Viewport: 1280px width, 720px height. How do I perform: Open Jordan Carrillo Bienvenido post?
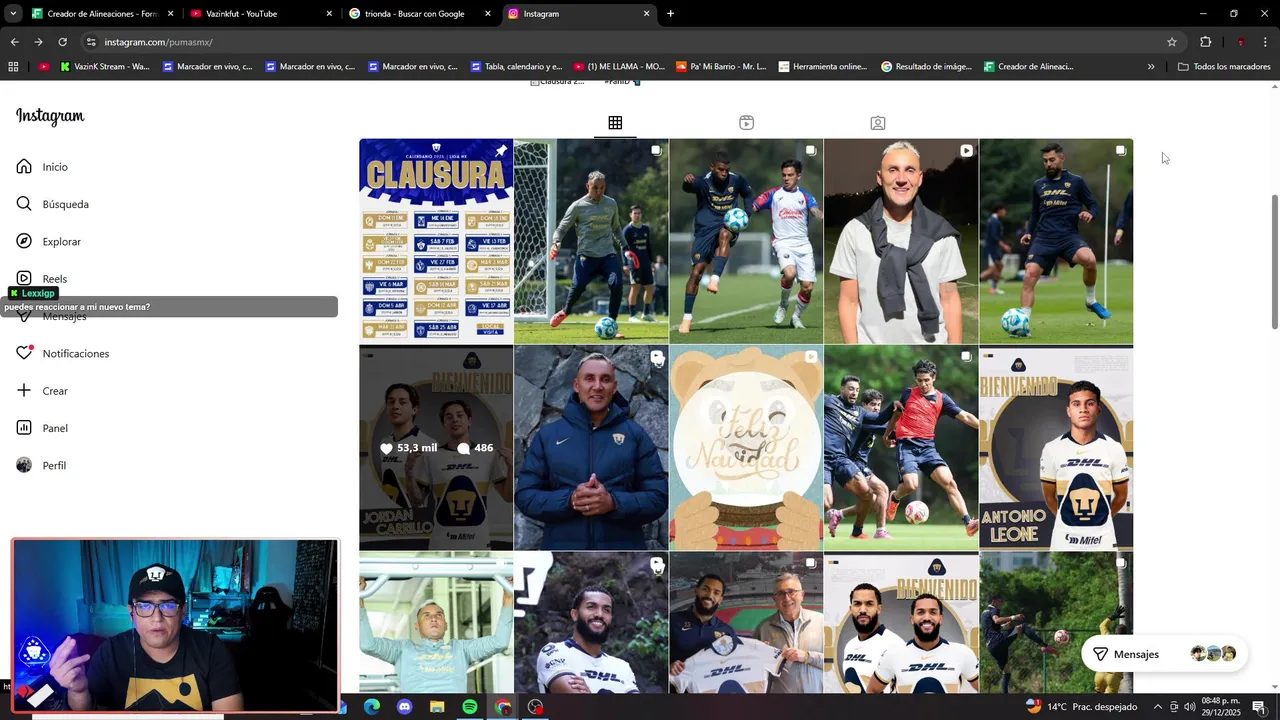436,448
